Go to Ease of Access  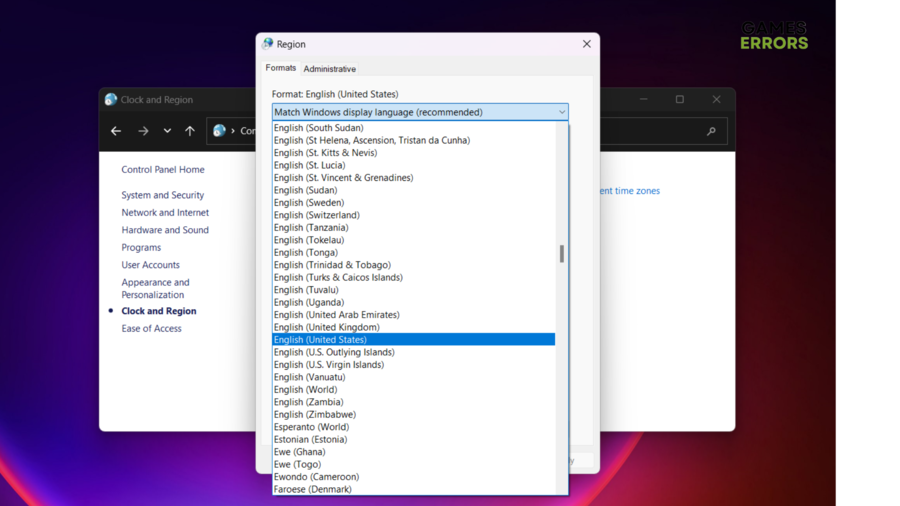coord(152,328)
